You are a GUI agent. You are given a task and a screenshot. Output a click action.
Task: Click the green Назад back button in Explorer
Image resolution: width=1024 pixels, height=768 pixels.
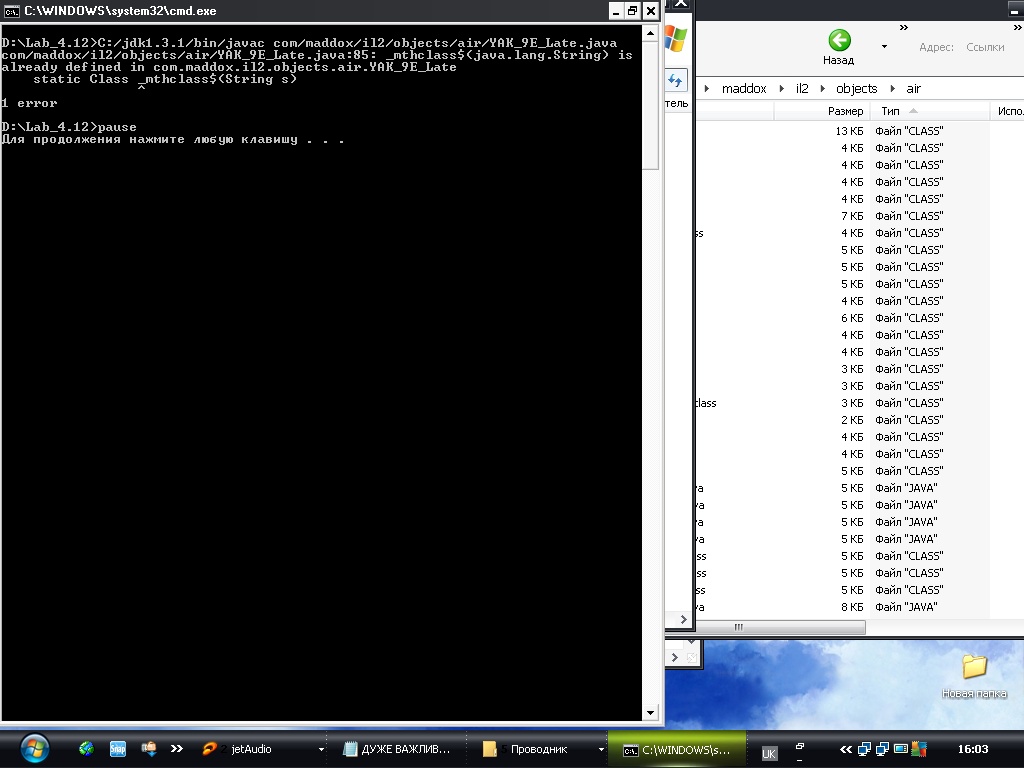(839, 47)
